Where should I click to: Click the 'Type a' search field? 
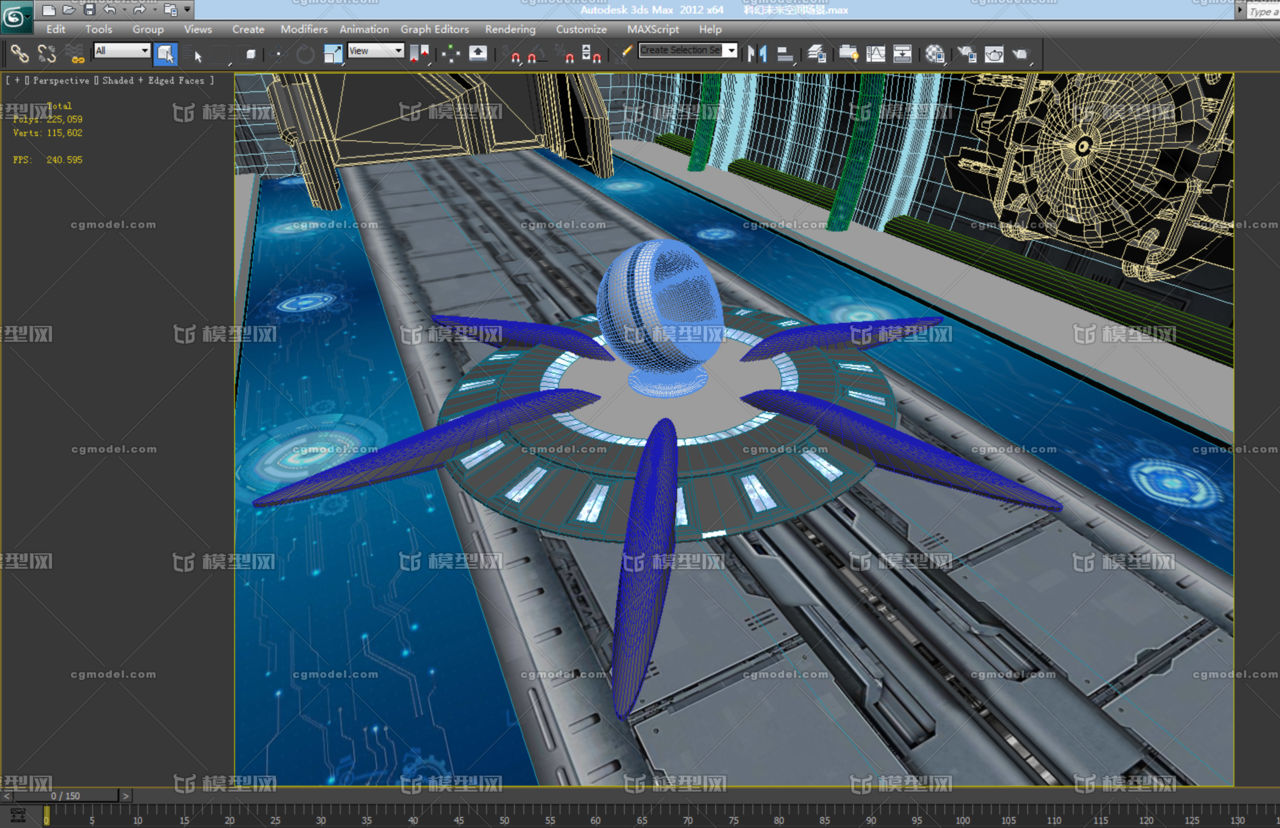[1263, 11]
